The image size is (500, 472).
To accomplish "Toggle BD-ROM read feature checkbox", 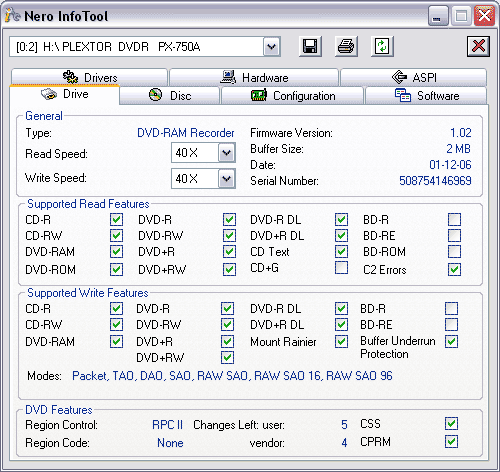I will (454, 252).
